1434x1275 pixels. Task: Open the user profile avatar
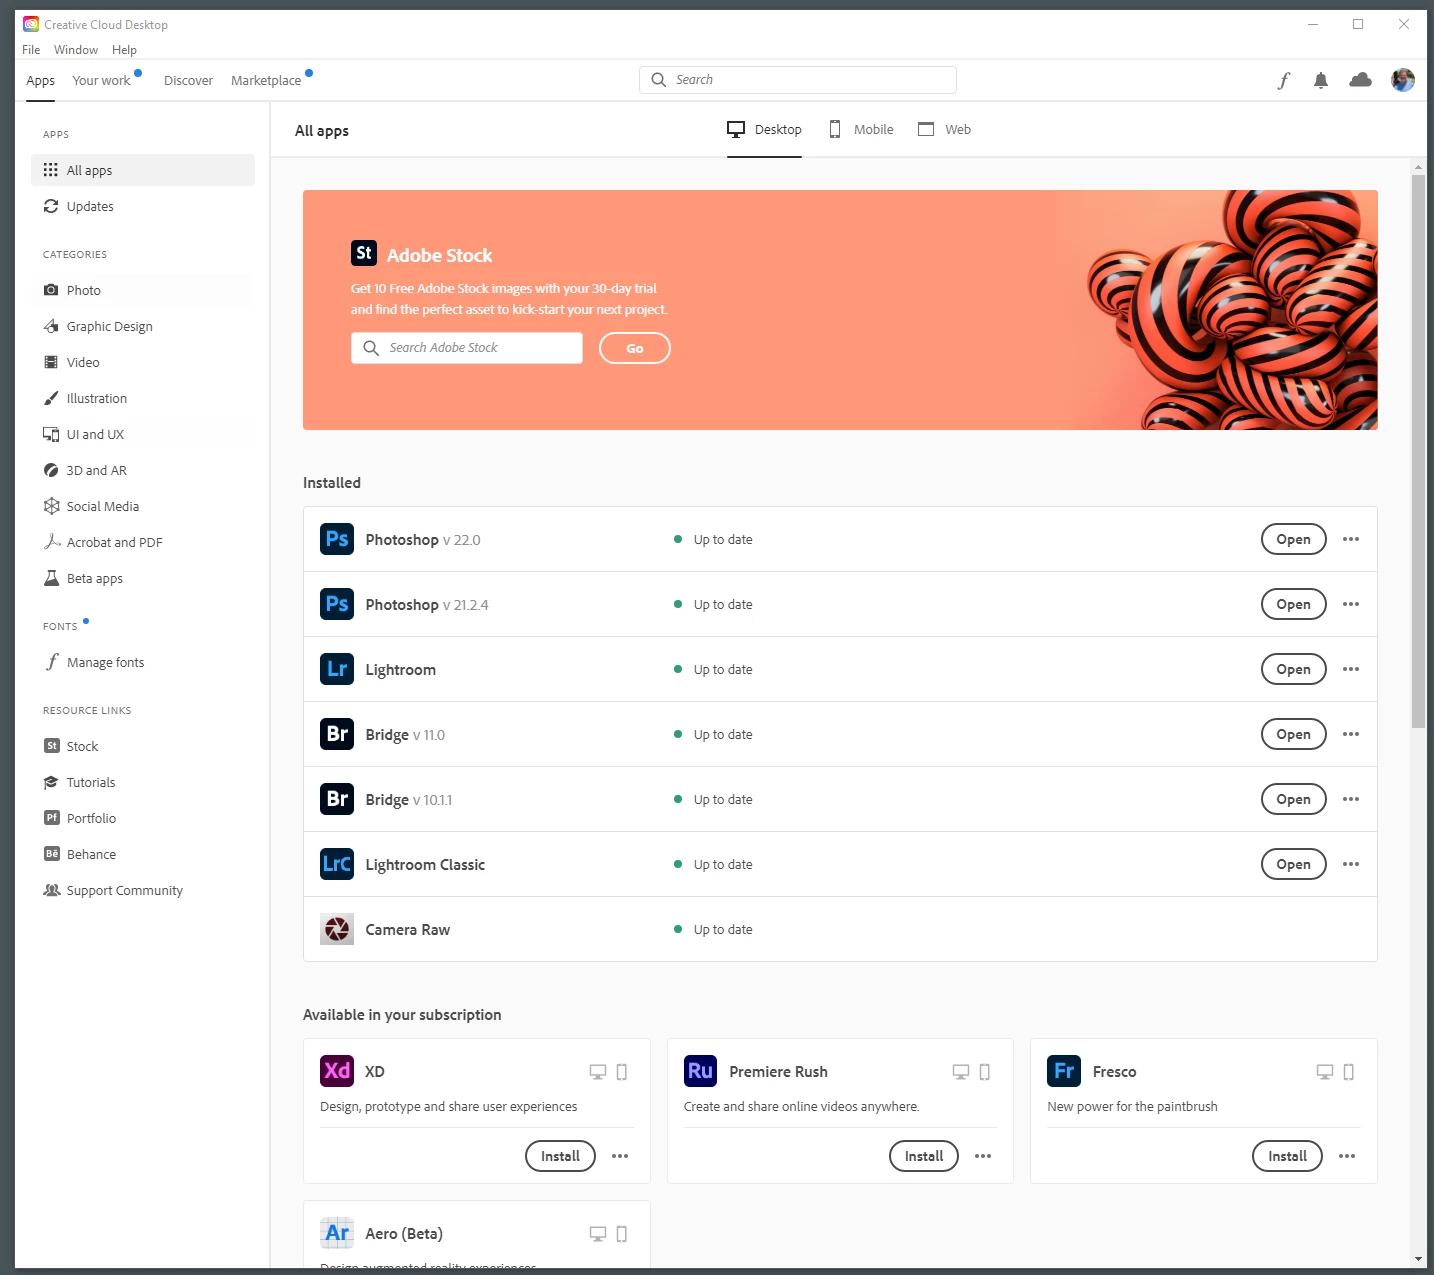(x=1403, y=80)
